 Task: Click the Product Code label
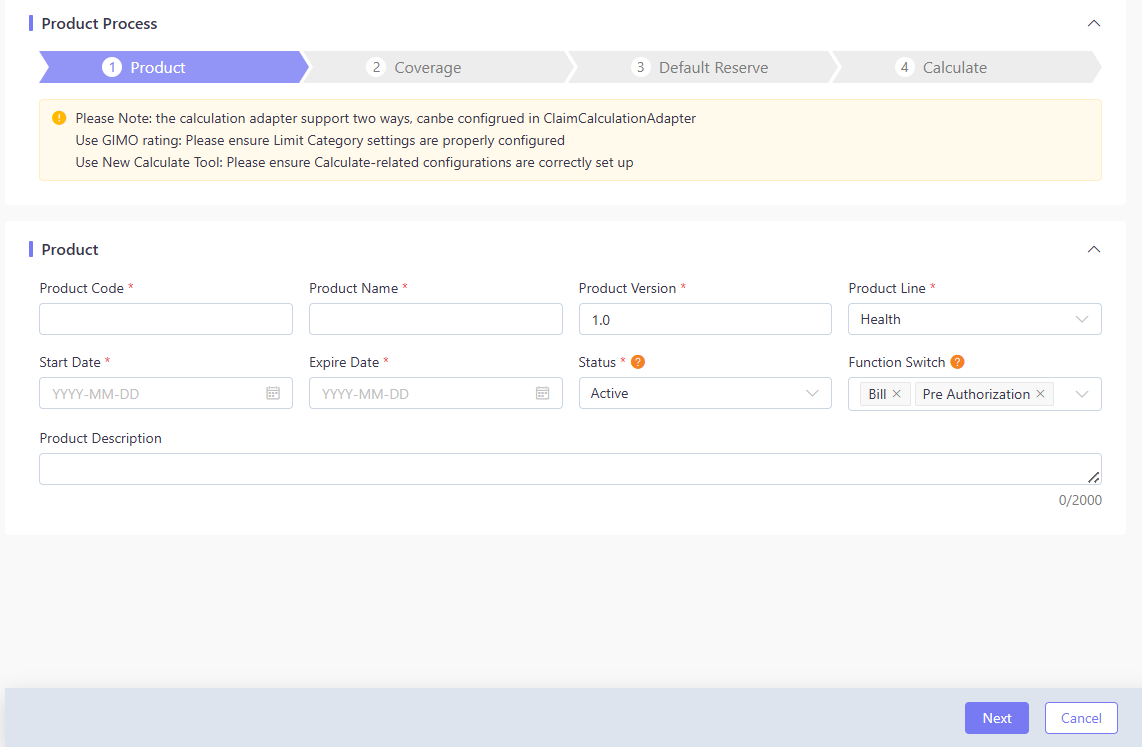click(82, 288)
